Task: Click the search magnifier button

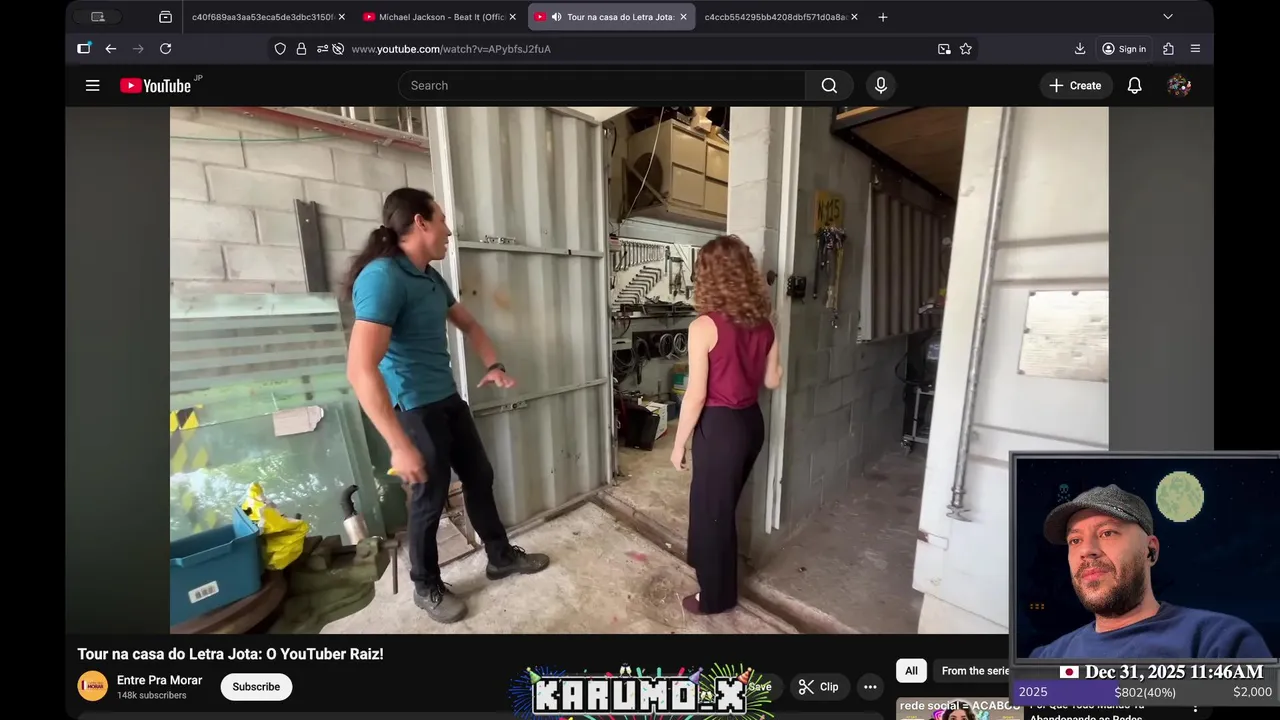Action: tap(829, 86)
